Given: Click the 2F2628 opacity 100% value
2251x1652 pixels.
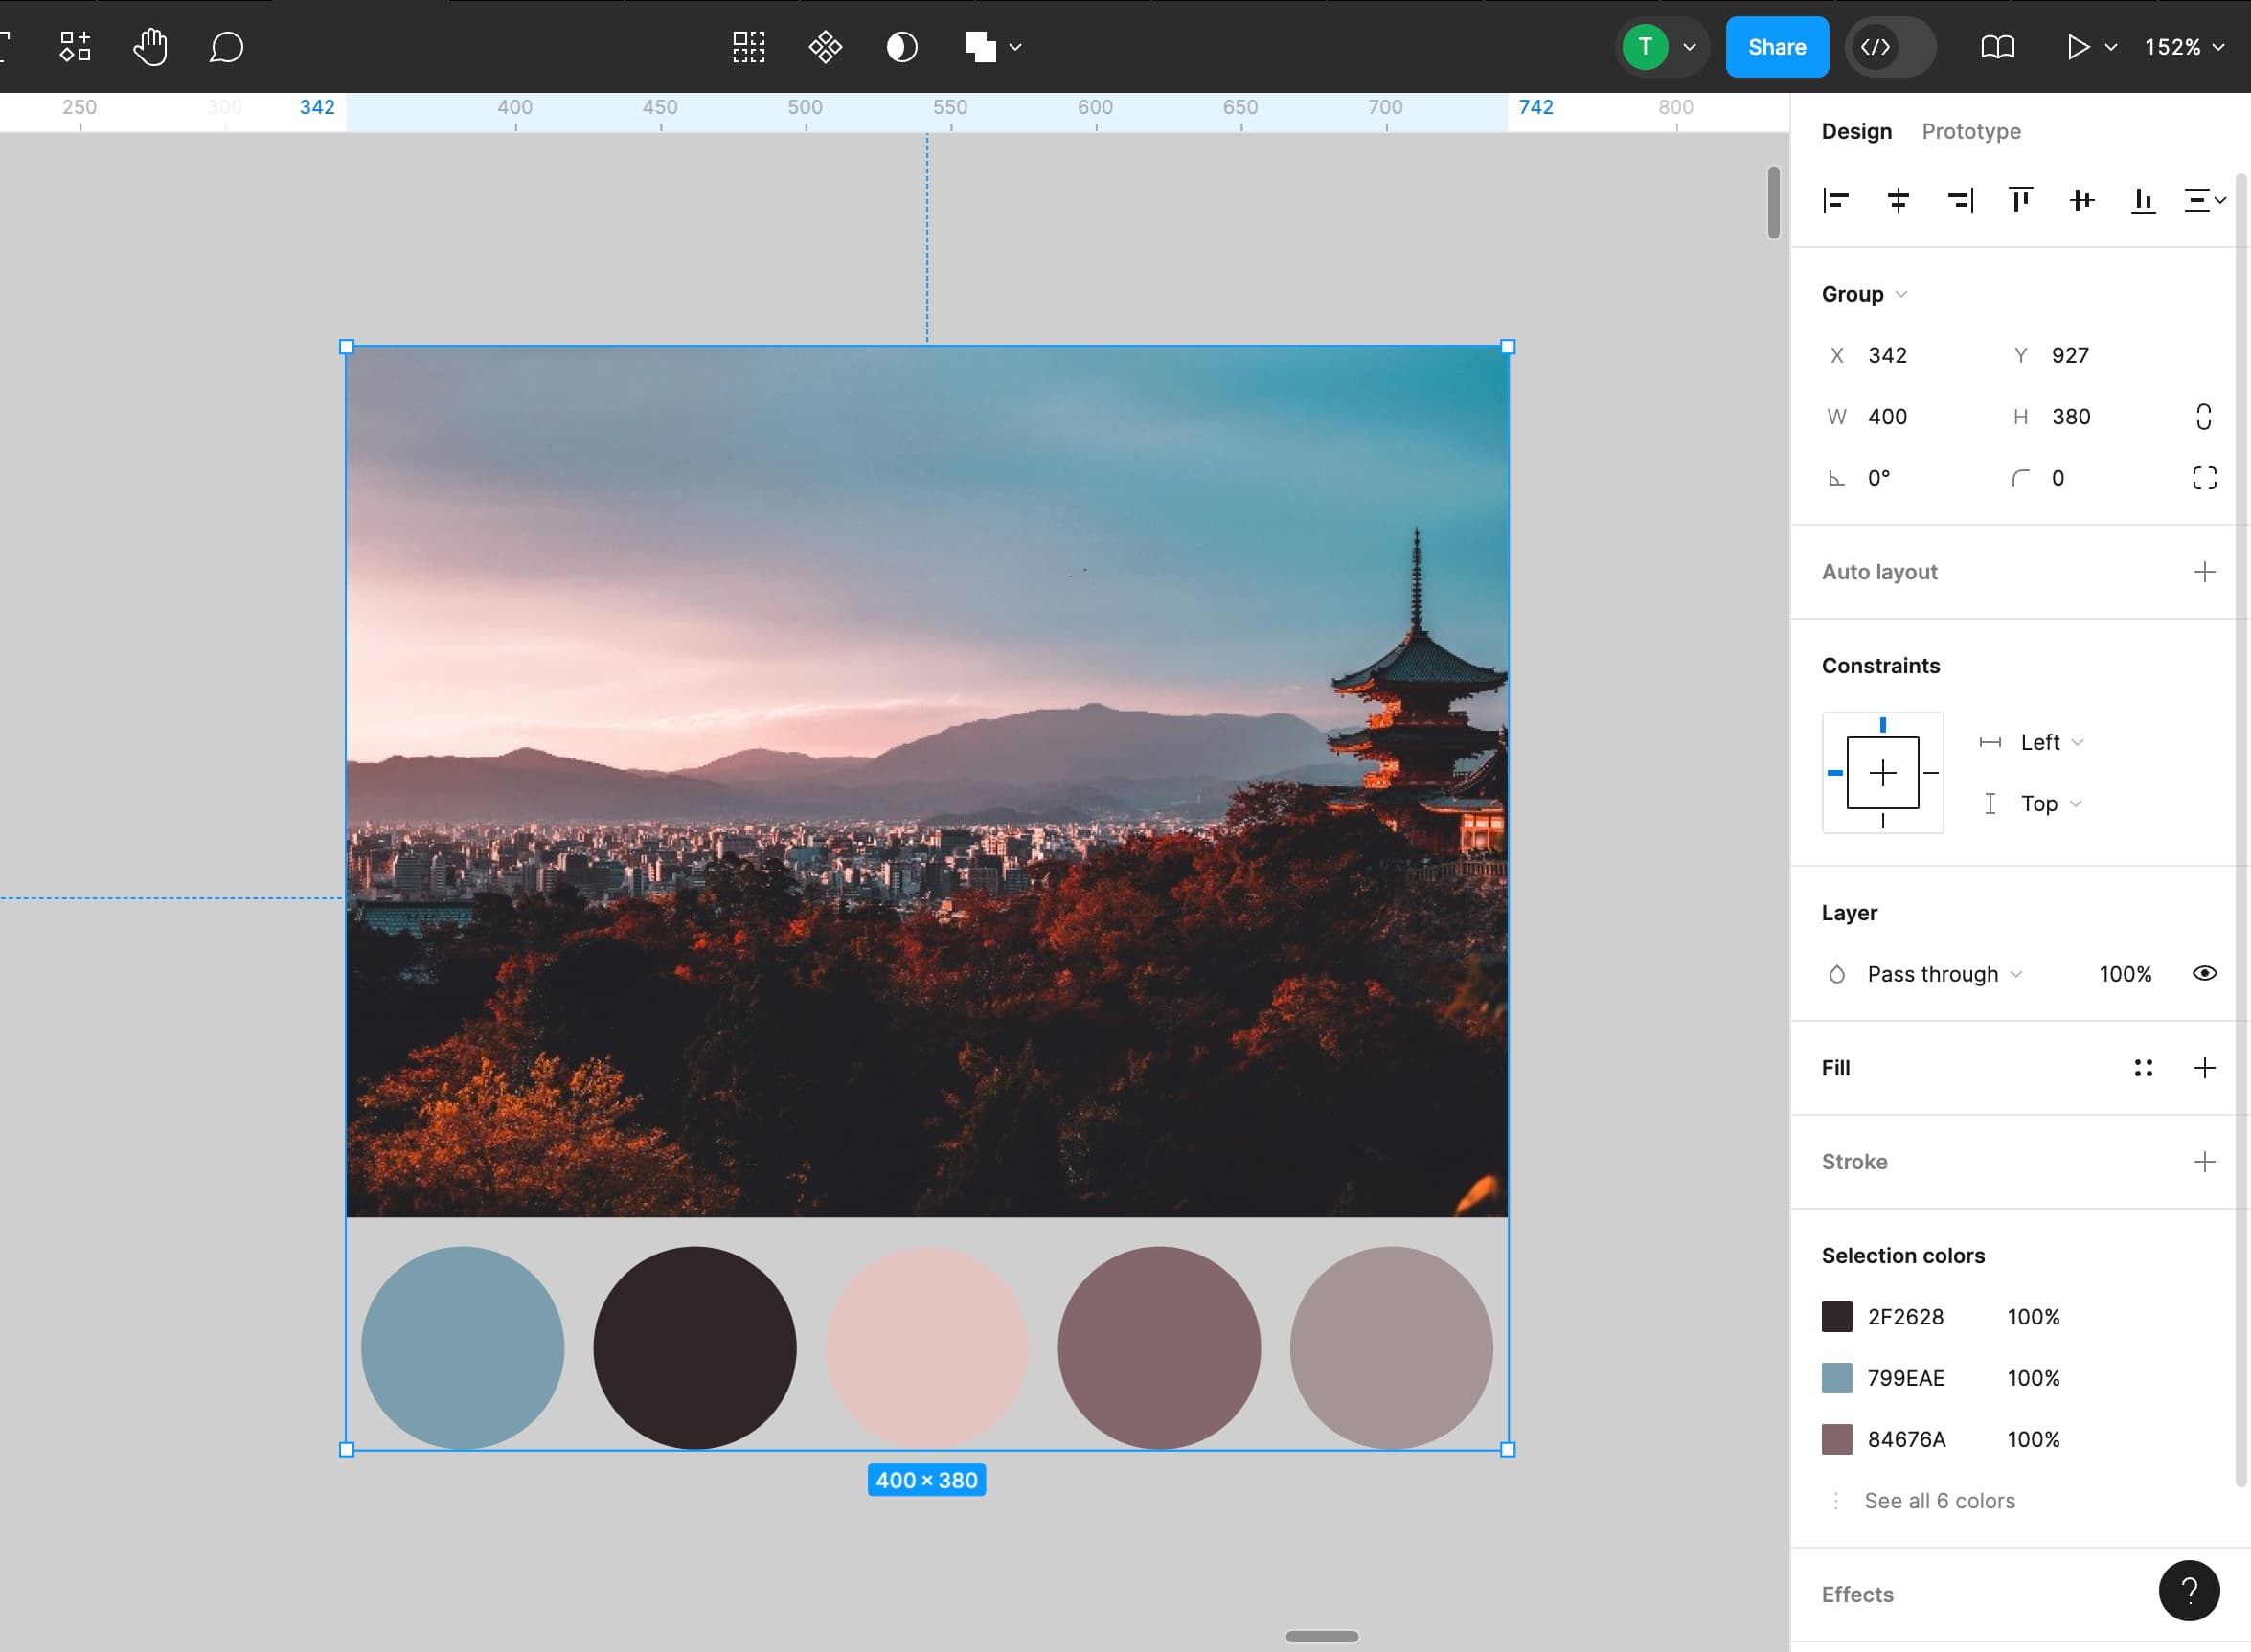Looking at the screenshot, I should tap(2033, 1317).
